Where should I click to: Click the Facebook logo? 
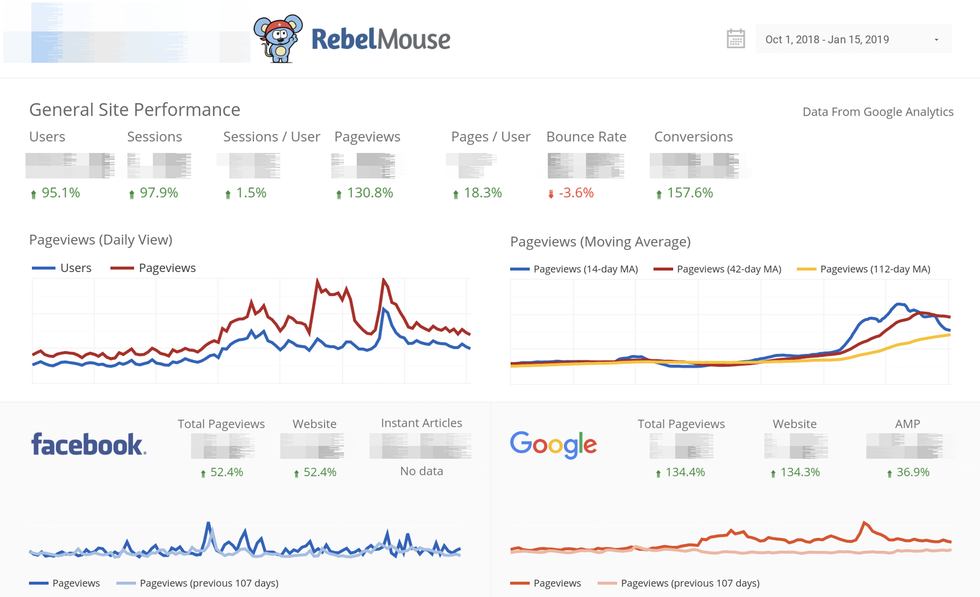[88, 444]
